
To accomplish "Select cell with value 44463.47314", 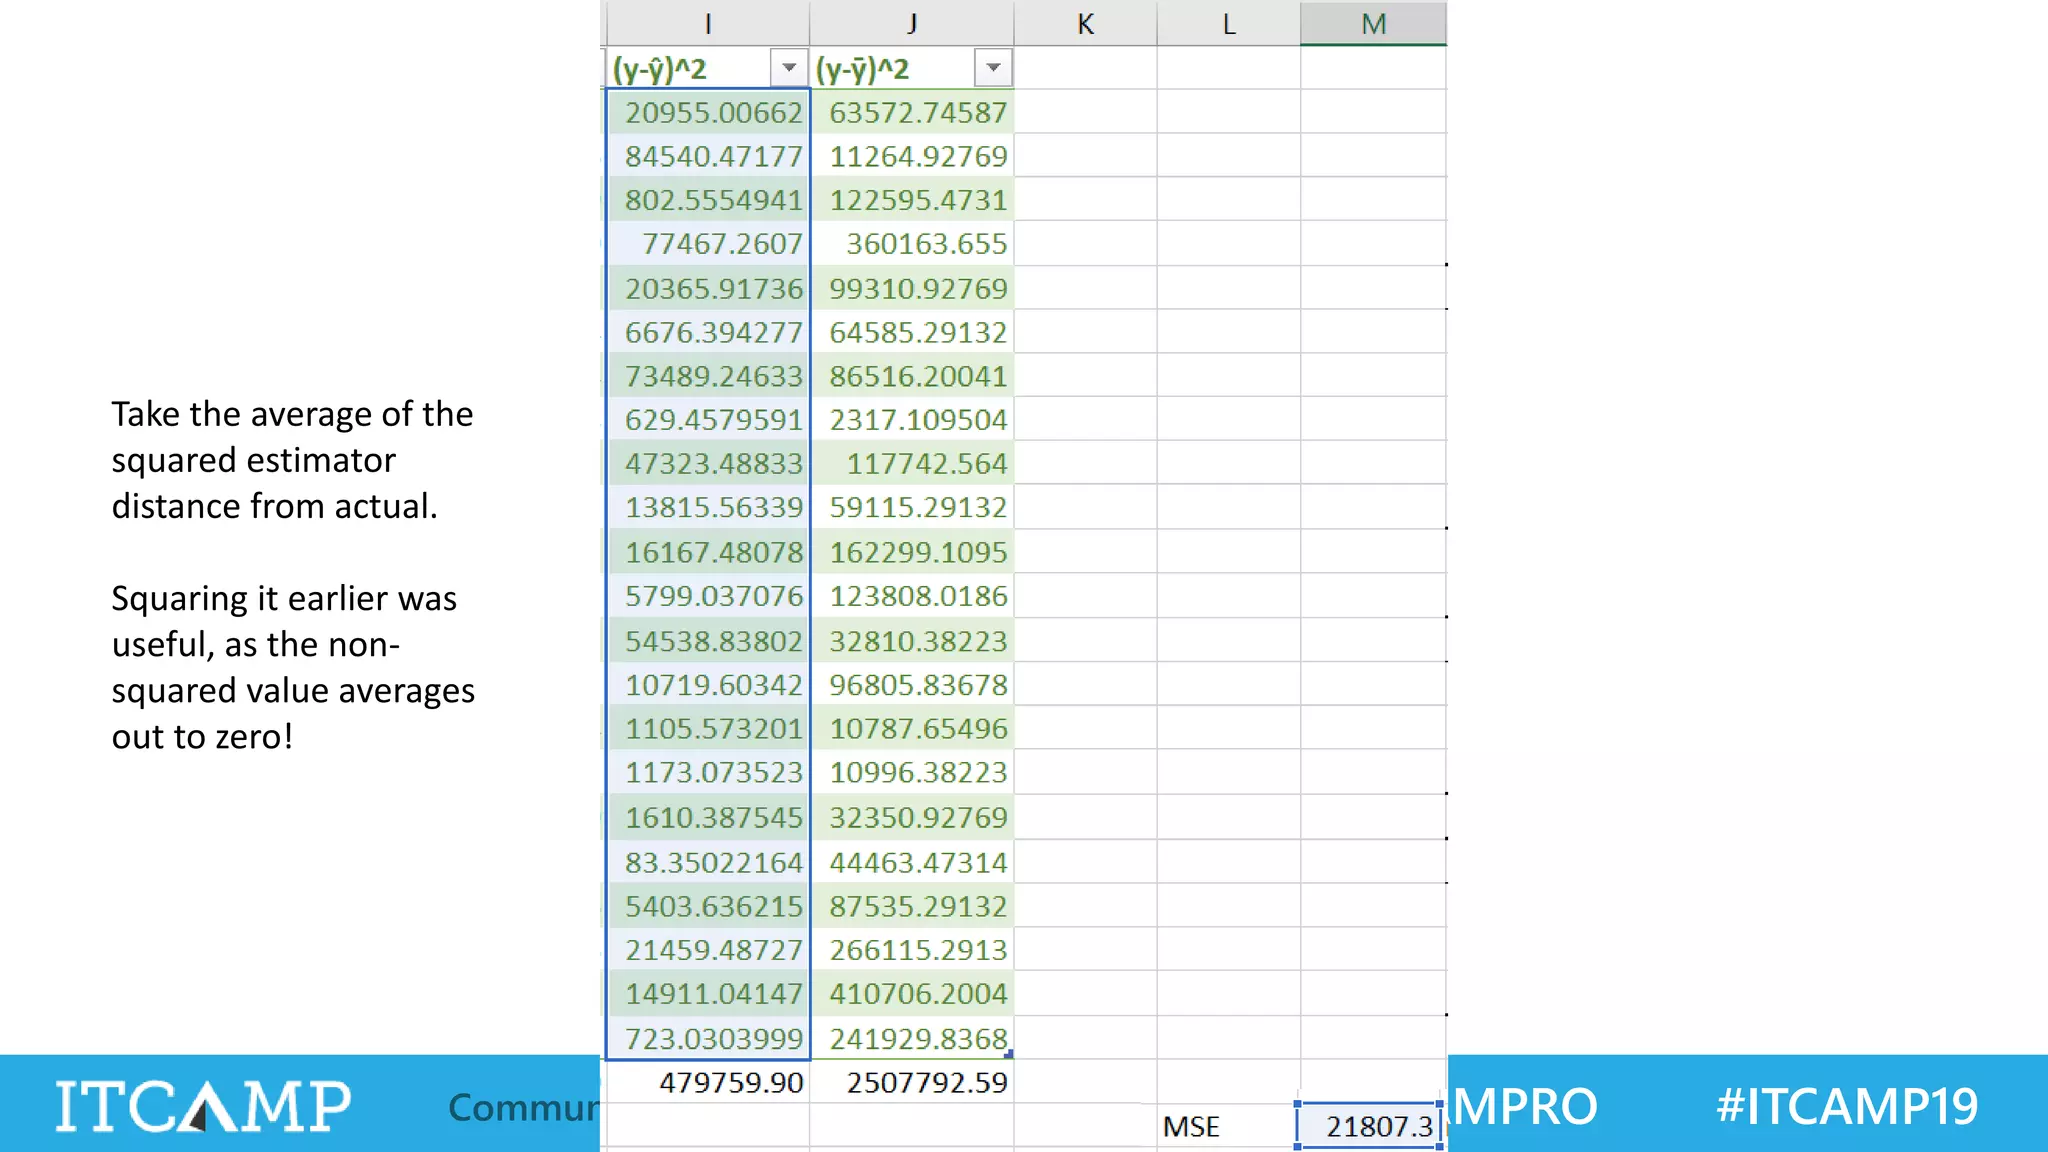I will tap(912, 862).
